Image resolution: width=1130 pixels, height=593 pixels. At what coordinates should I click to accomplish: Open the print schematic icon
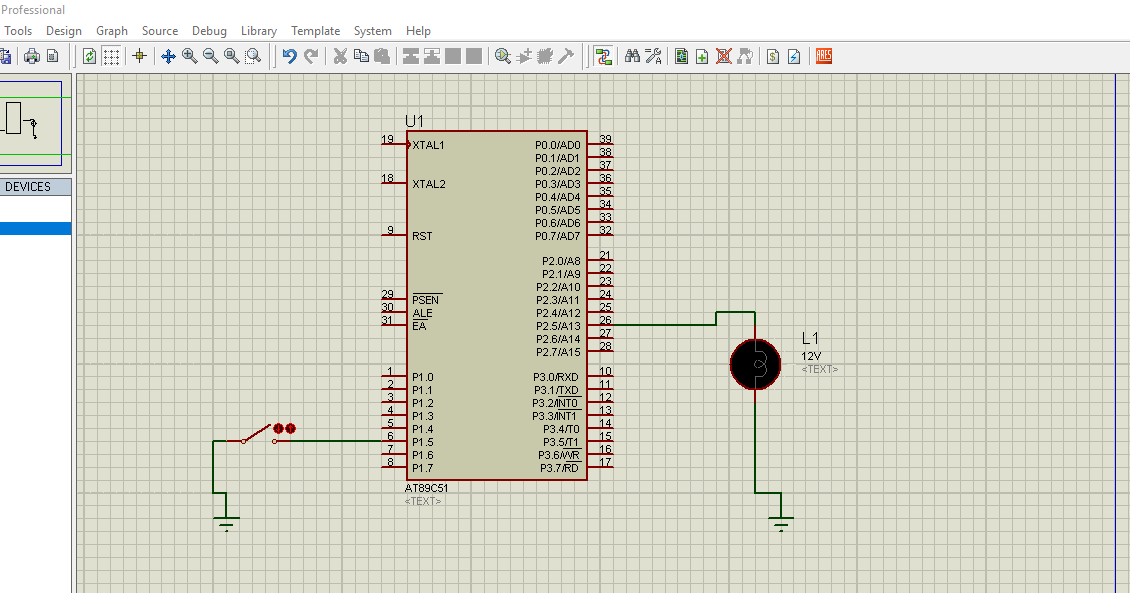point(32,56)
